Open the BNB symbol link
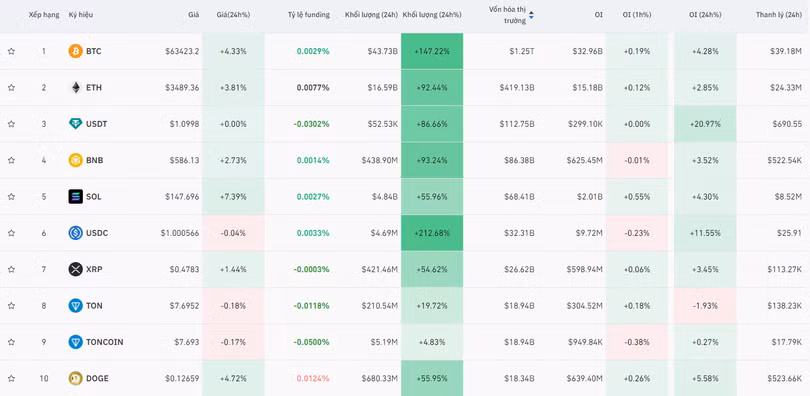The image size is (810, 396). [x=95, y=160]
